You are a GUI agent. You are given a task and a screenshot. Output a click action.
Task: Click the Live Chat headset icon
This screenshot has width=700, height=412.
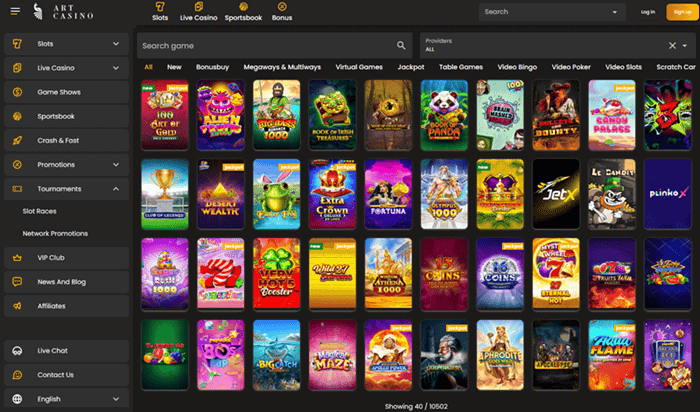click(x=17, y=351)
